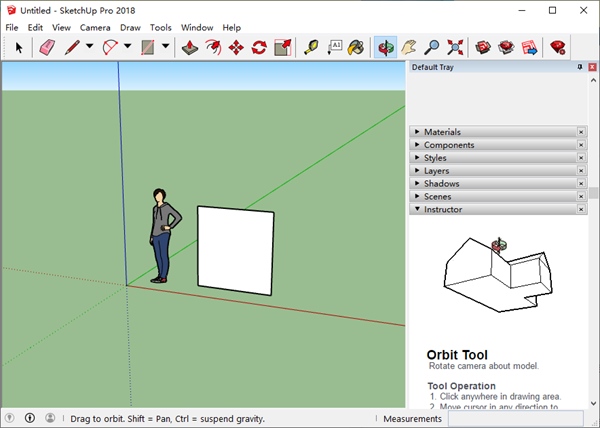Select the Zoom Extents tool

(455, 48)
